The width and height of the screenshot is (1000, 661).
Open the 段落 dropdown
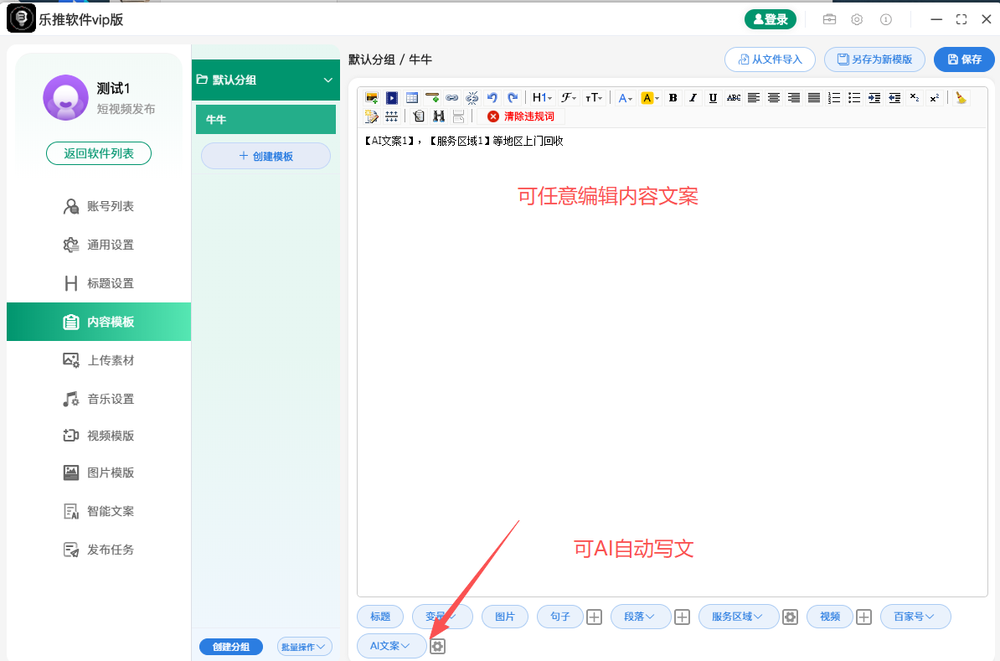point(640,616)
